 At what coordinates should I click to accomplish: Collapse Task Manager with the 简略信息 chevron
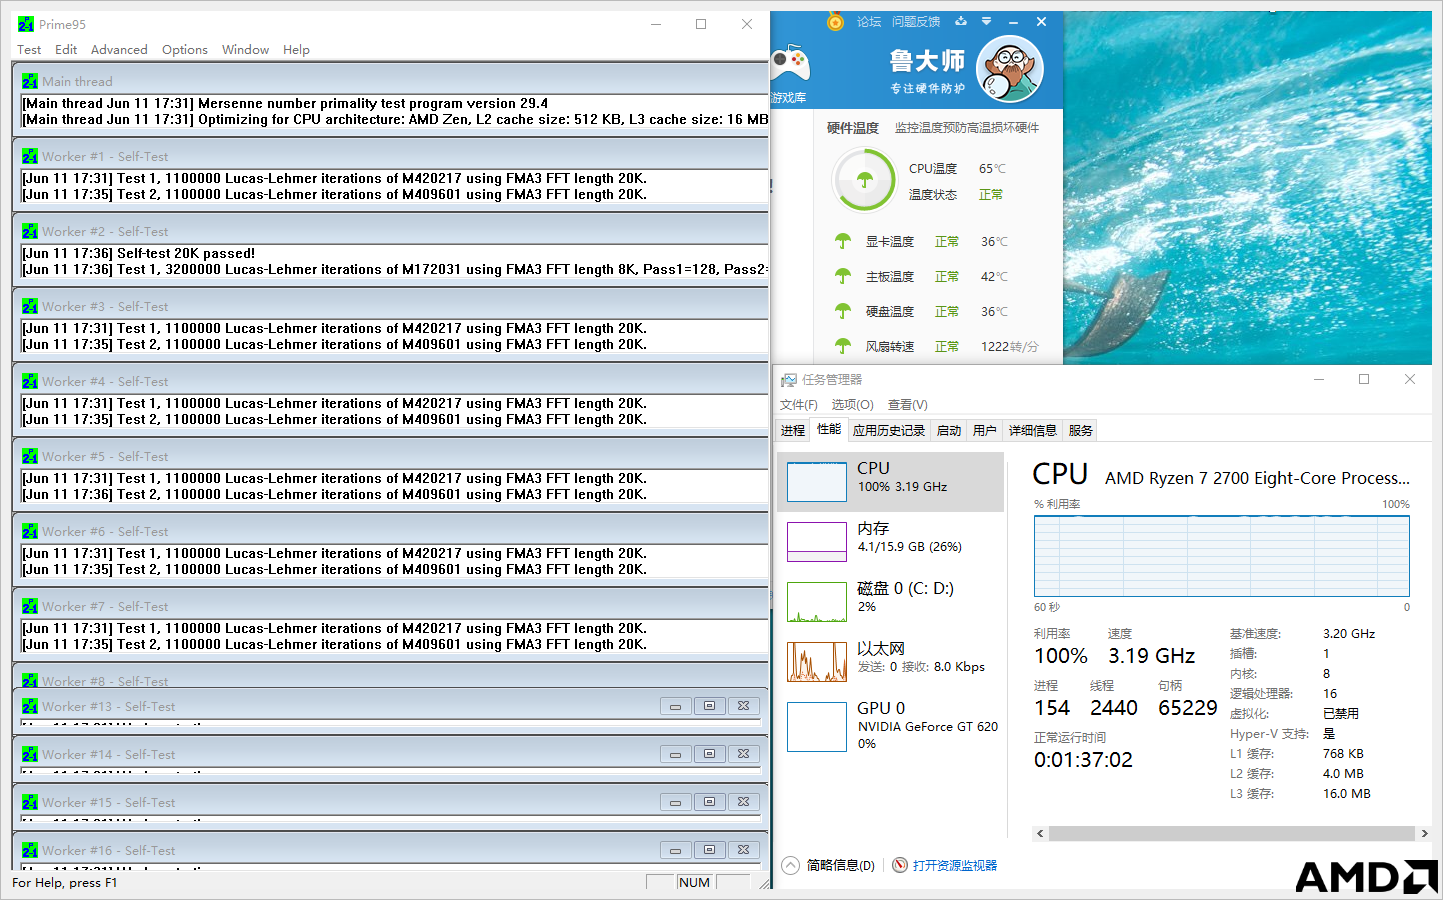(x=791, y=865)
